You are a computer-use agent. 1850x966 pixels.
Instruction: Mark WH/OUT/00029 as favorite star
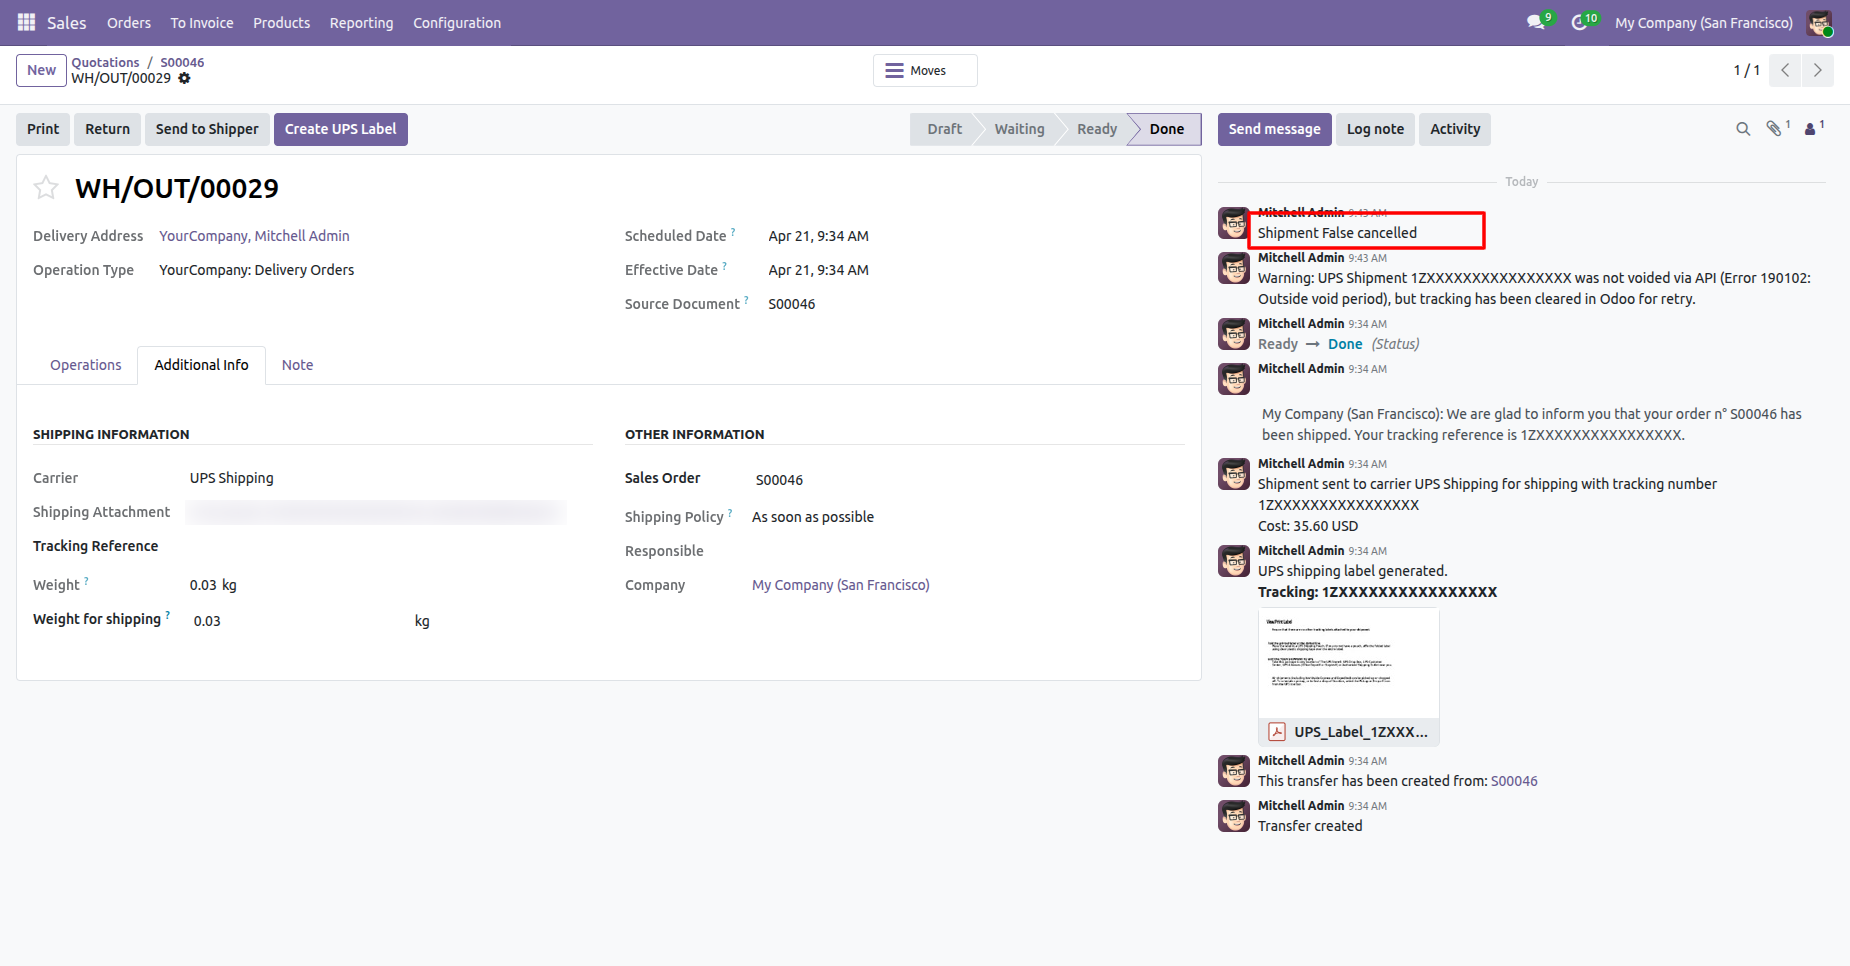(x=46, y=188)
